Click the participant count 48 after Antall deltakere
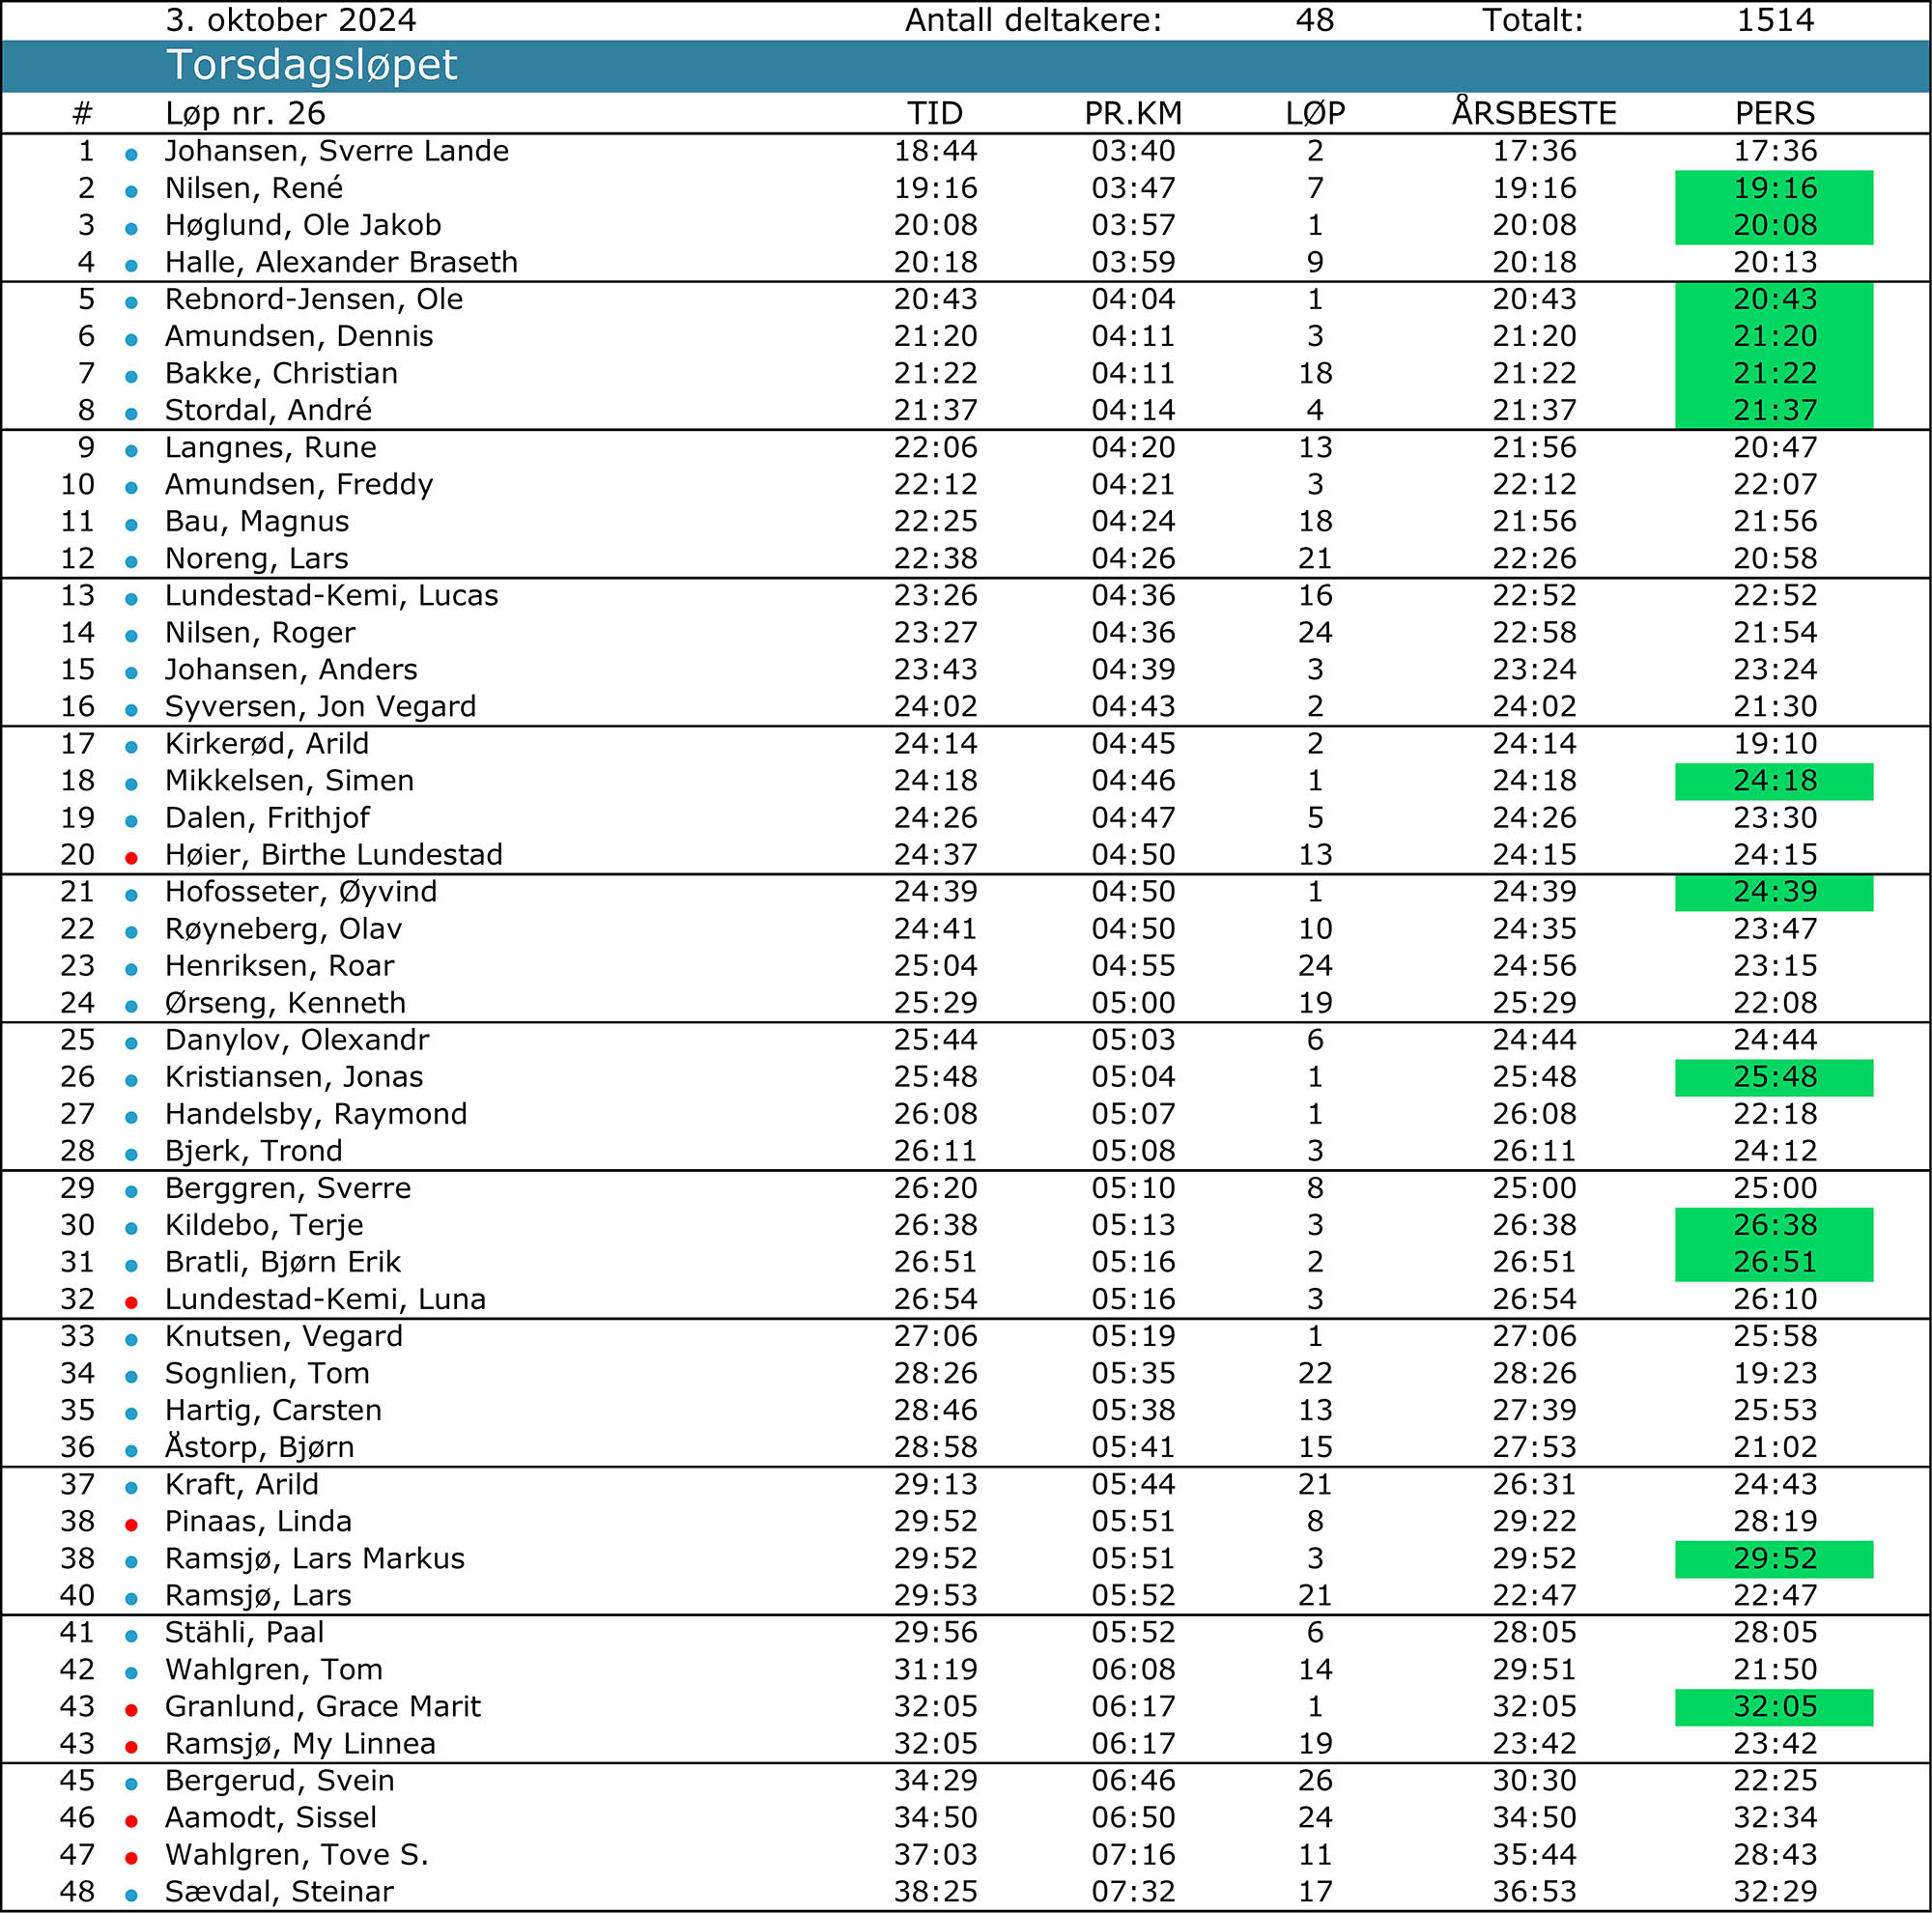The height and width of the screenshot is (1913, 1932). tap(1315, 20)
